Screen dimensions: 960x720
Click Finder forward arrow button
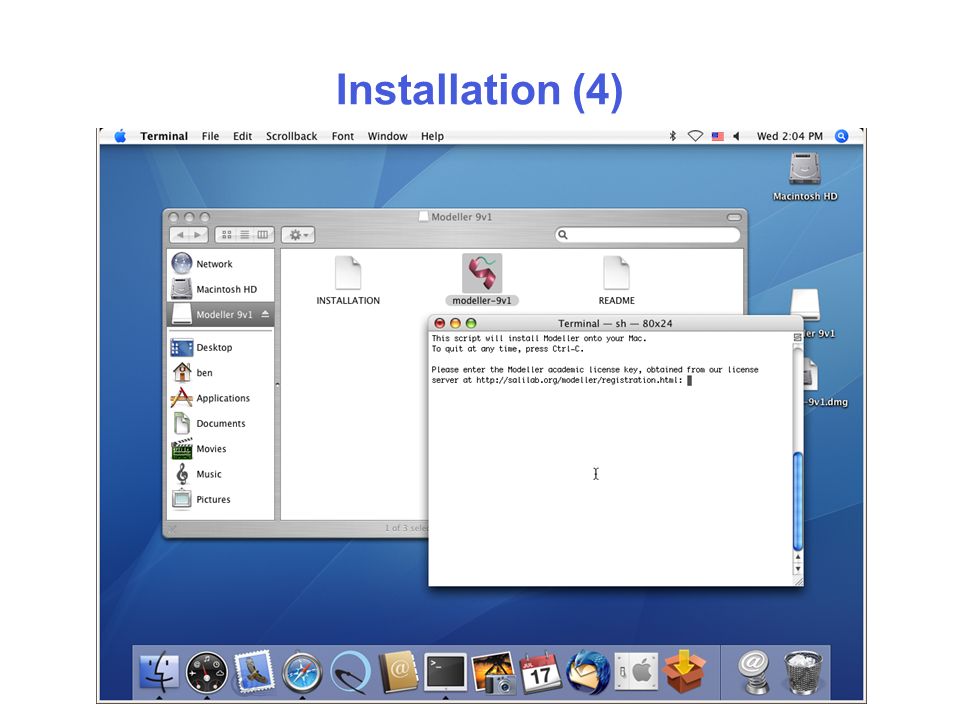tap(198, 234)
